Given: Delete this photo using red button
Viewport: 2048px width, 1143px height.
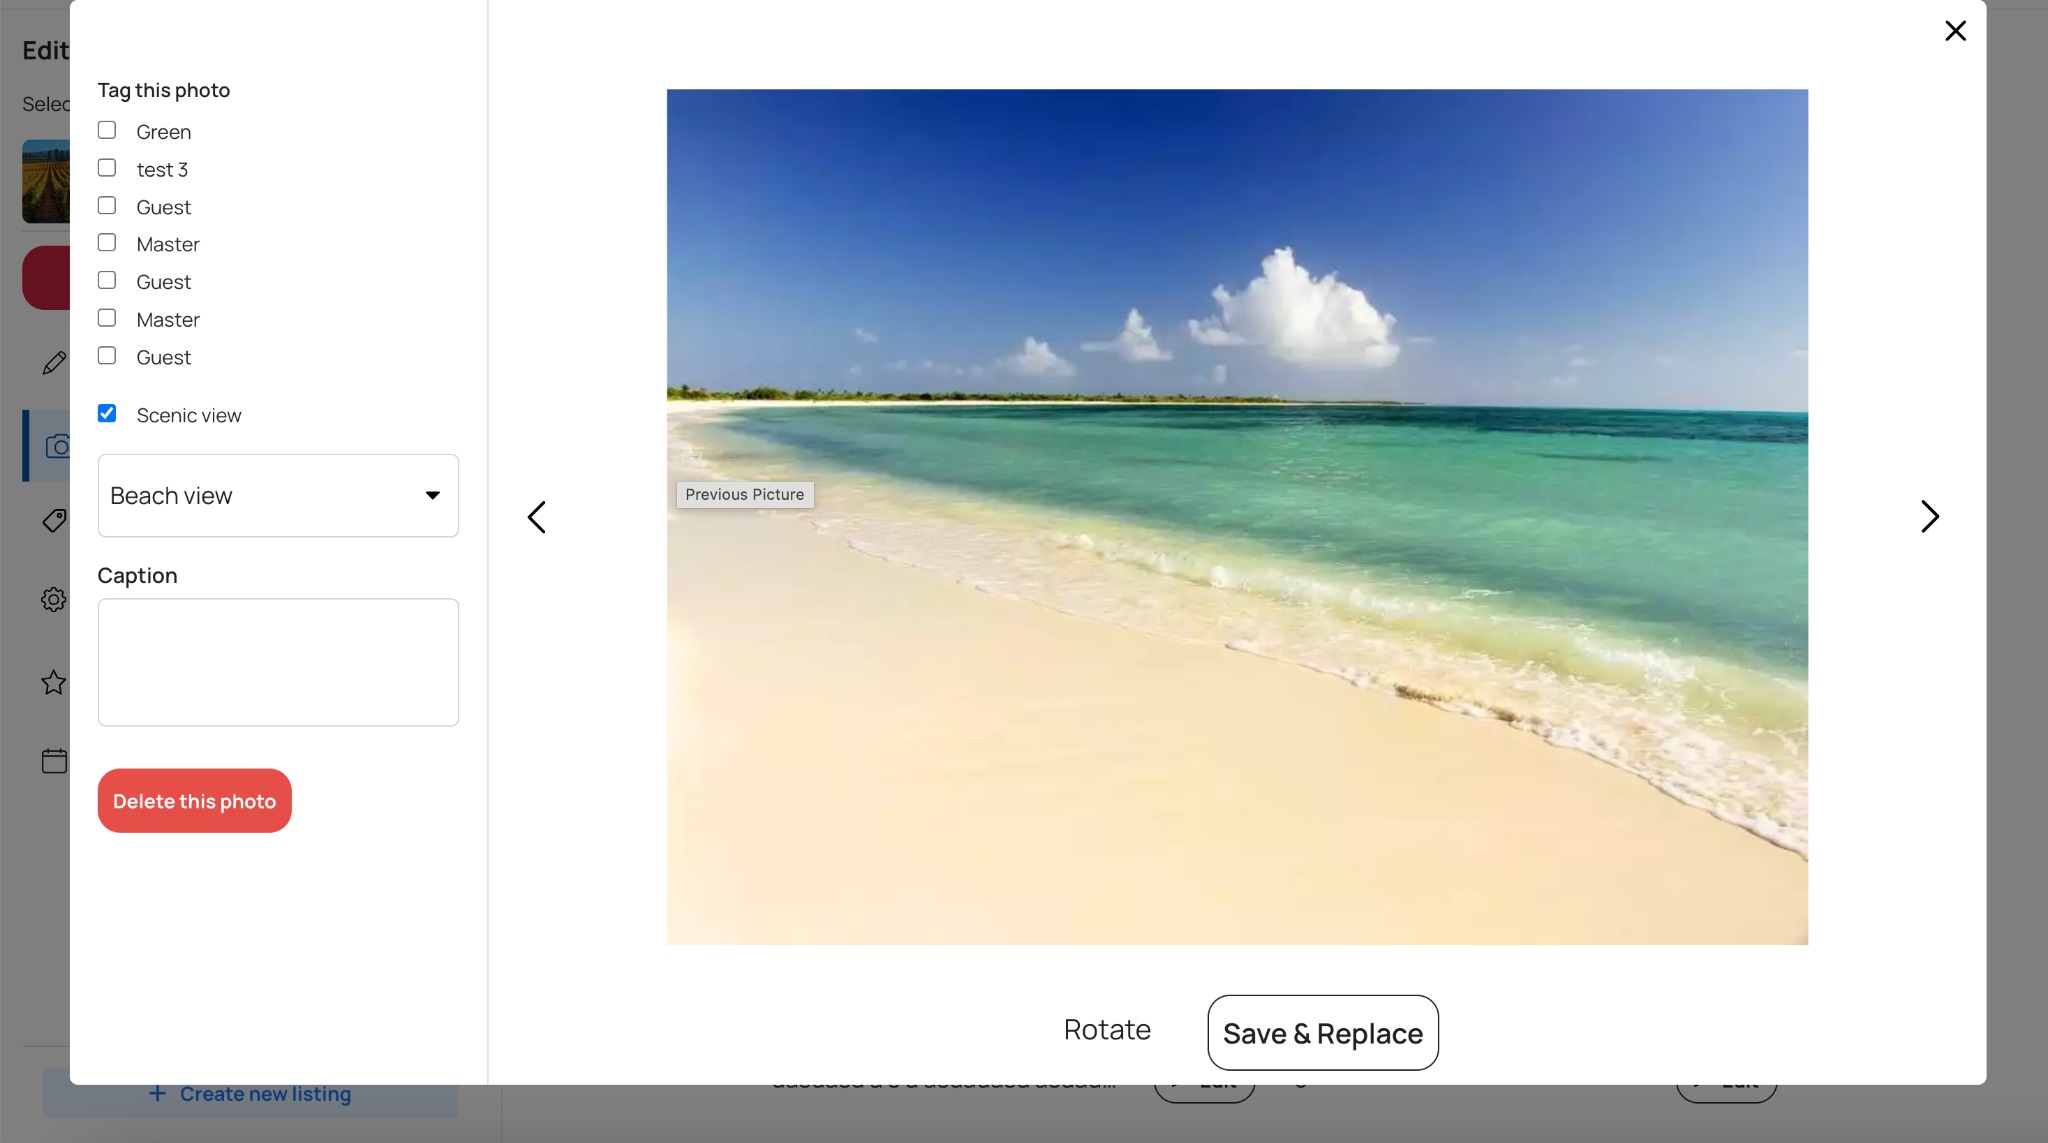Looking at the screenshot, I should click(194, 801).
